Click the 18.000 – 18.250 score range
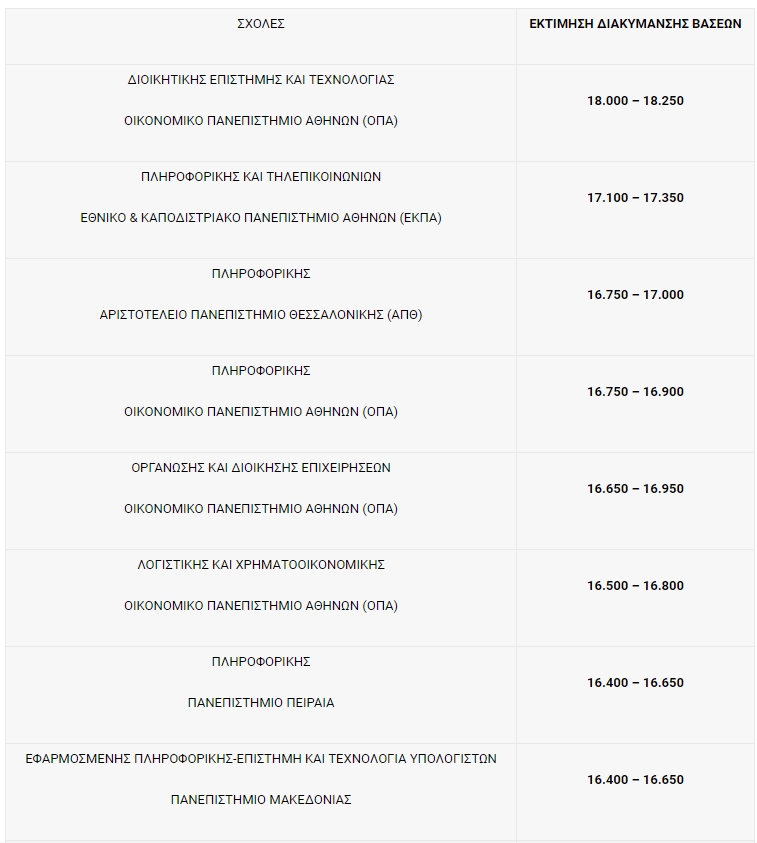The image size is (757, 843). point(635,101)
